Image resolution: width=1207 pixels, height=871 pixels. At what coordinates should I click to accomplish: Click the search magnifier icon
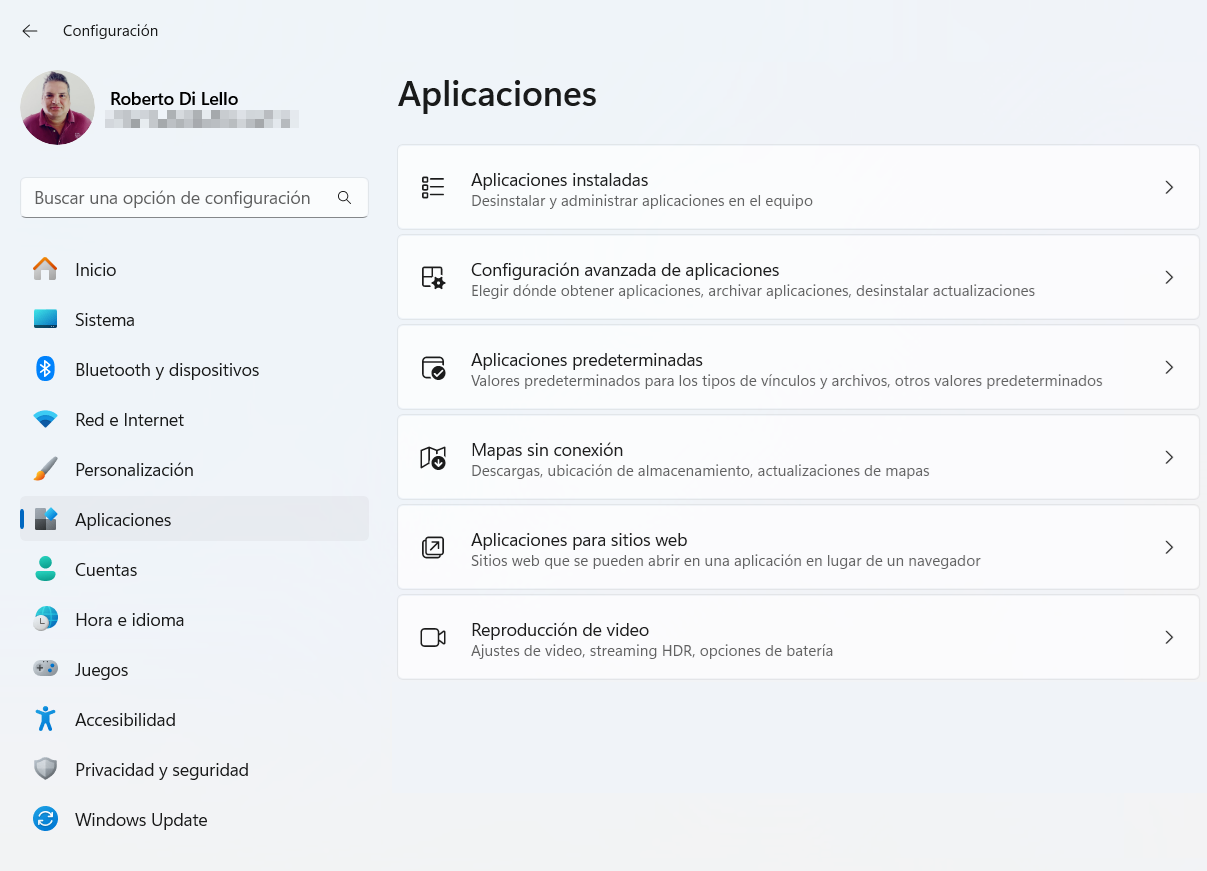pos(344,198)
